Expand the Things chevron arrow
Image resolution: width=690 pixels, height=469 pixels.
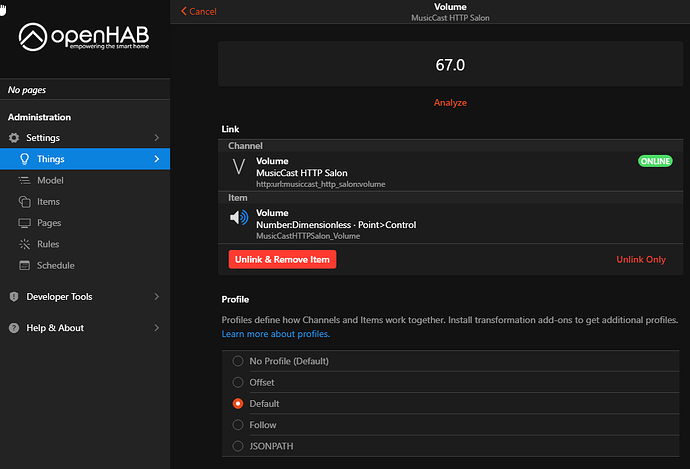157,159
